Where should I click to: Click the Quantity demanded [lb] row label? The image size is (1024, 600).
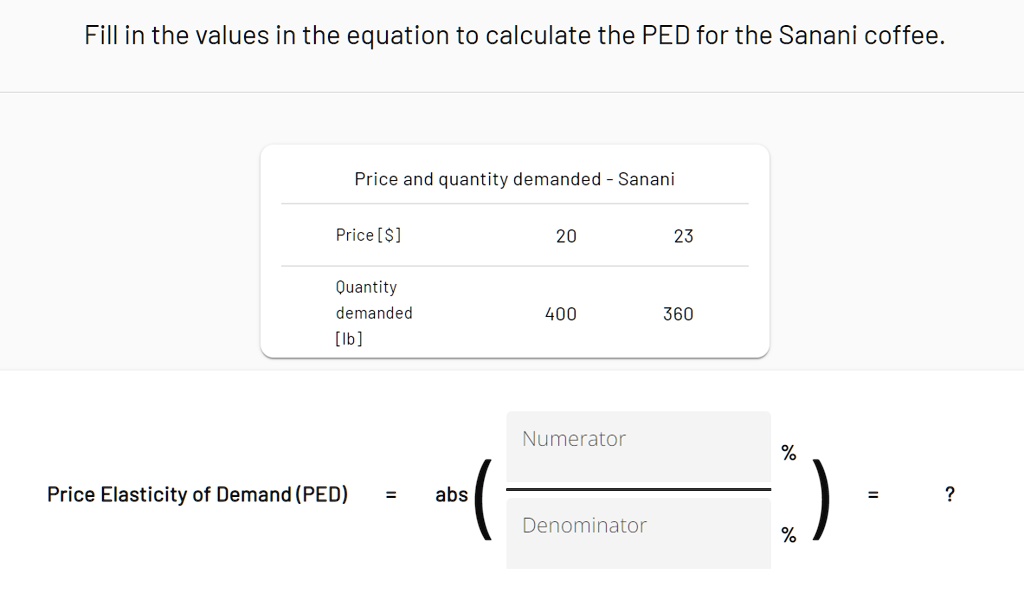[x=374, y=312]
